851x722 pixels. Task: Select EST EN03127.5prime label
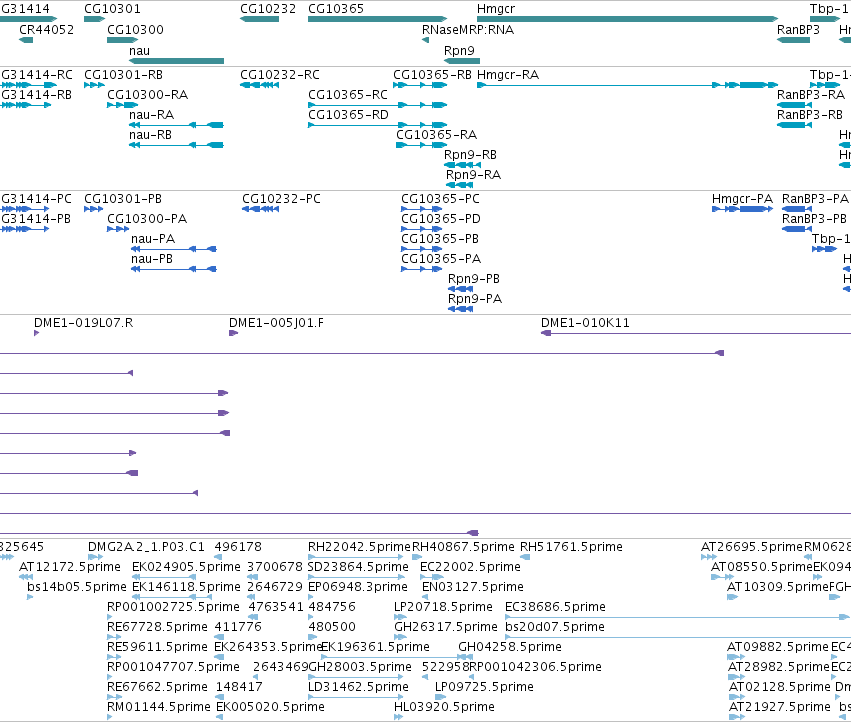tap(473, 587)
